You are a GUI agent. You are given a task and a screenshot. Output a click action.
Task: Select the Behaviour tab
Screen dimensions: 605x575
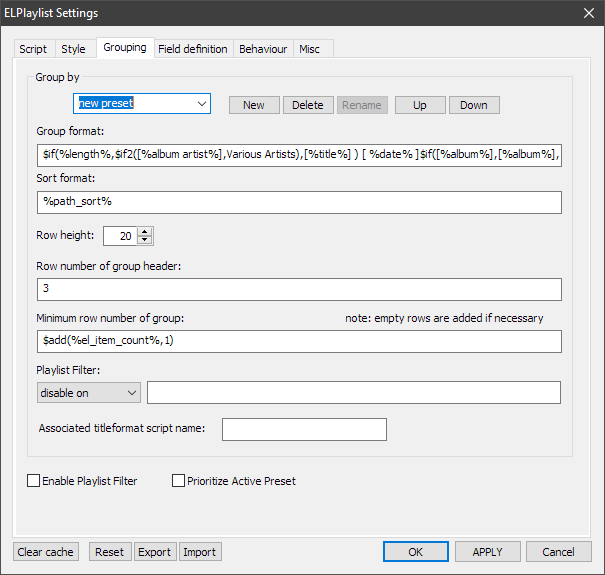(263, 49)
